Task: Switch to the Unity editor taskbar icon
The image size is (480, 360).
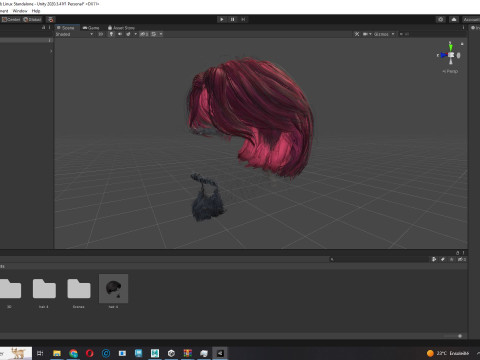Action: pyautogui.click(x=220, y=353)
